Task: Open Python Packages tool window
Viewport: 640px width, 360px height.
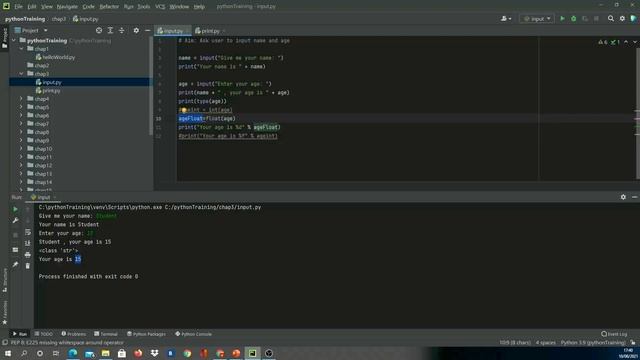Action: [146, 334]
